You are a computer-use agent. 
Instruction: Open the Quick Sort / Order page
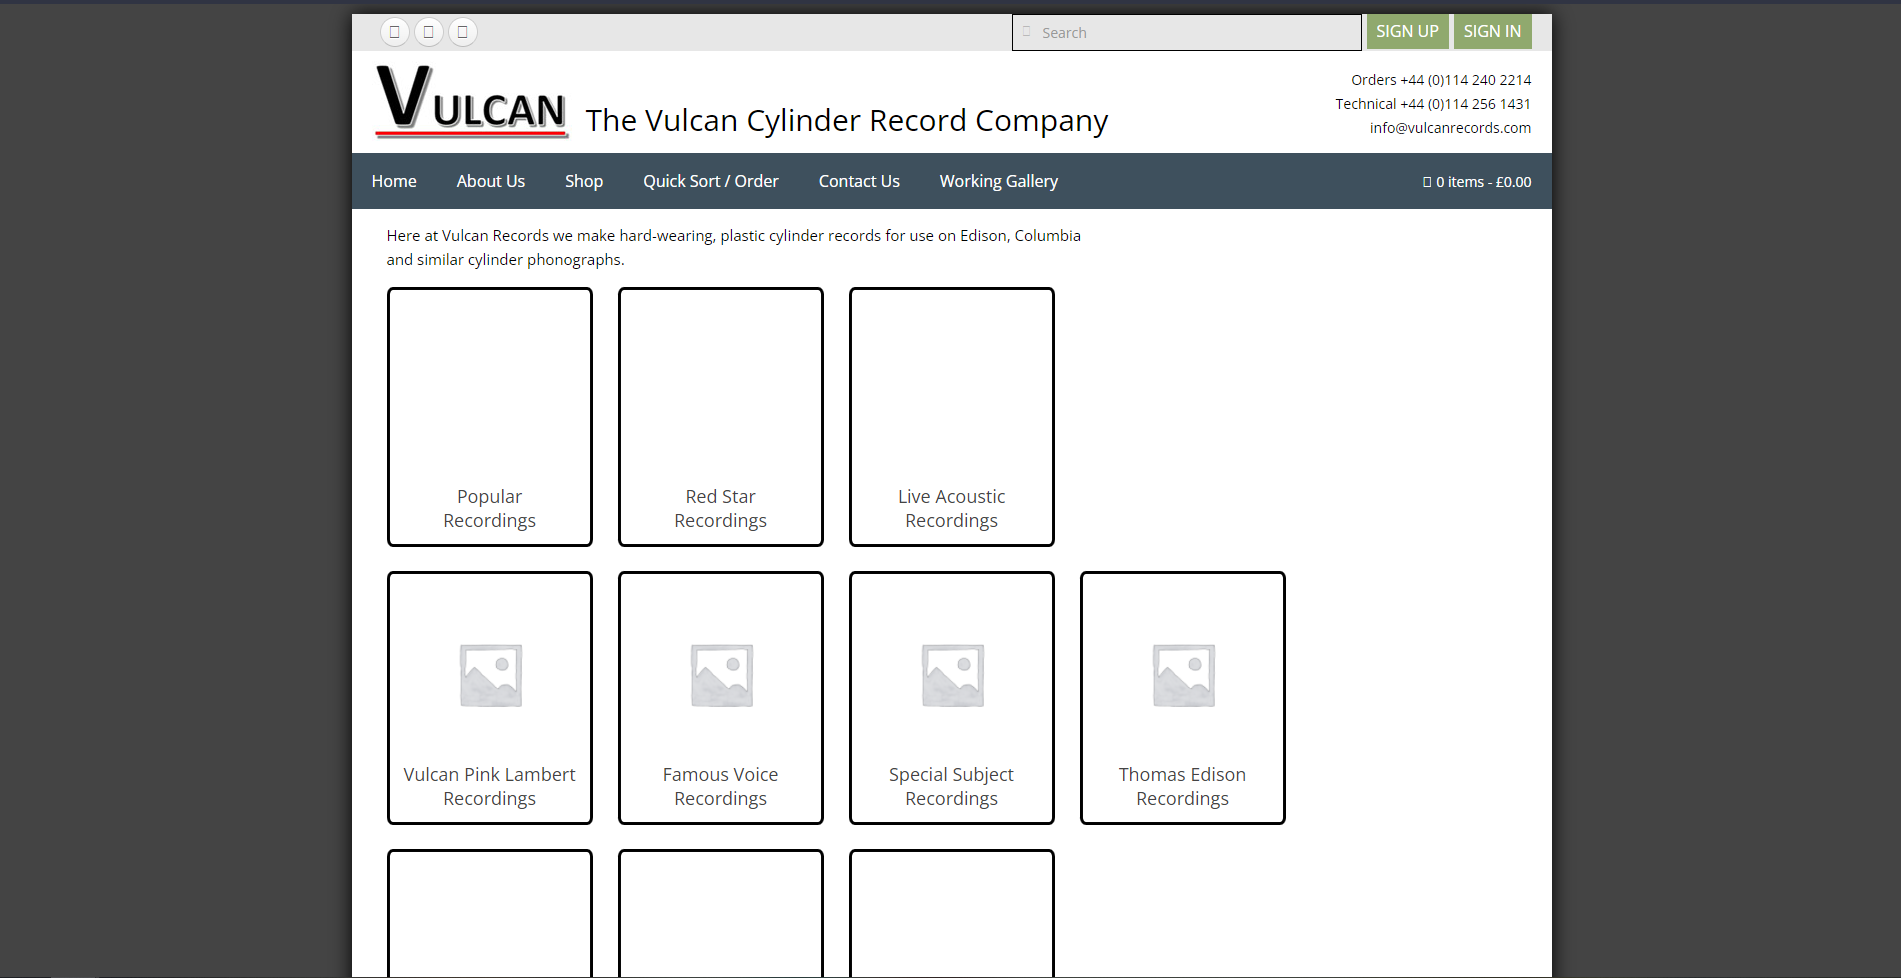tap(710, 181)
